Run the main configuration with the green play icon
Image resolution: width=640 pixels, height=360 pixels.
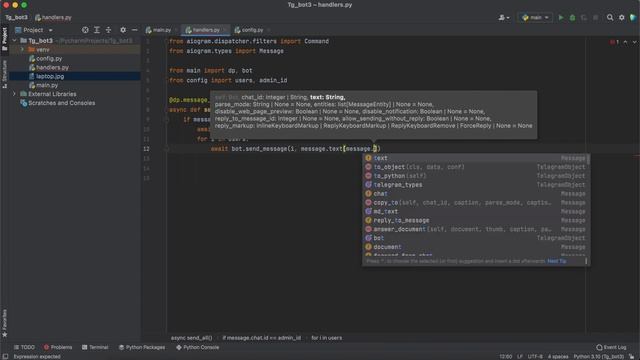pyautogui.click(x=561, y=18)
